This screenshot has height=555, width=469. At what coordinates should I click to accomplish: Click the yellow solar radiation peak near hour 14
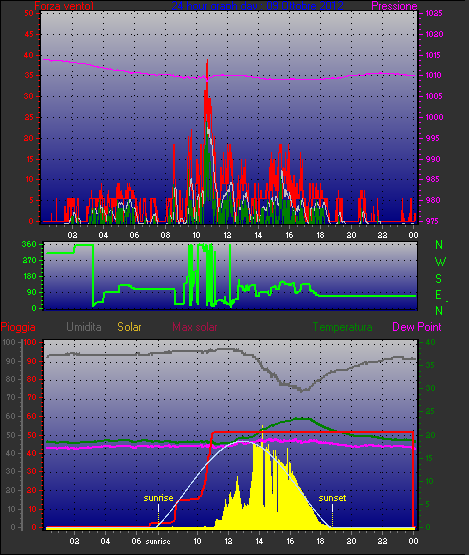pyautogui.click(x=262, y=428)
